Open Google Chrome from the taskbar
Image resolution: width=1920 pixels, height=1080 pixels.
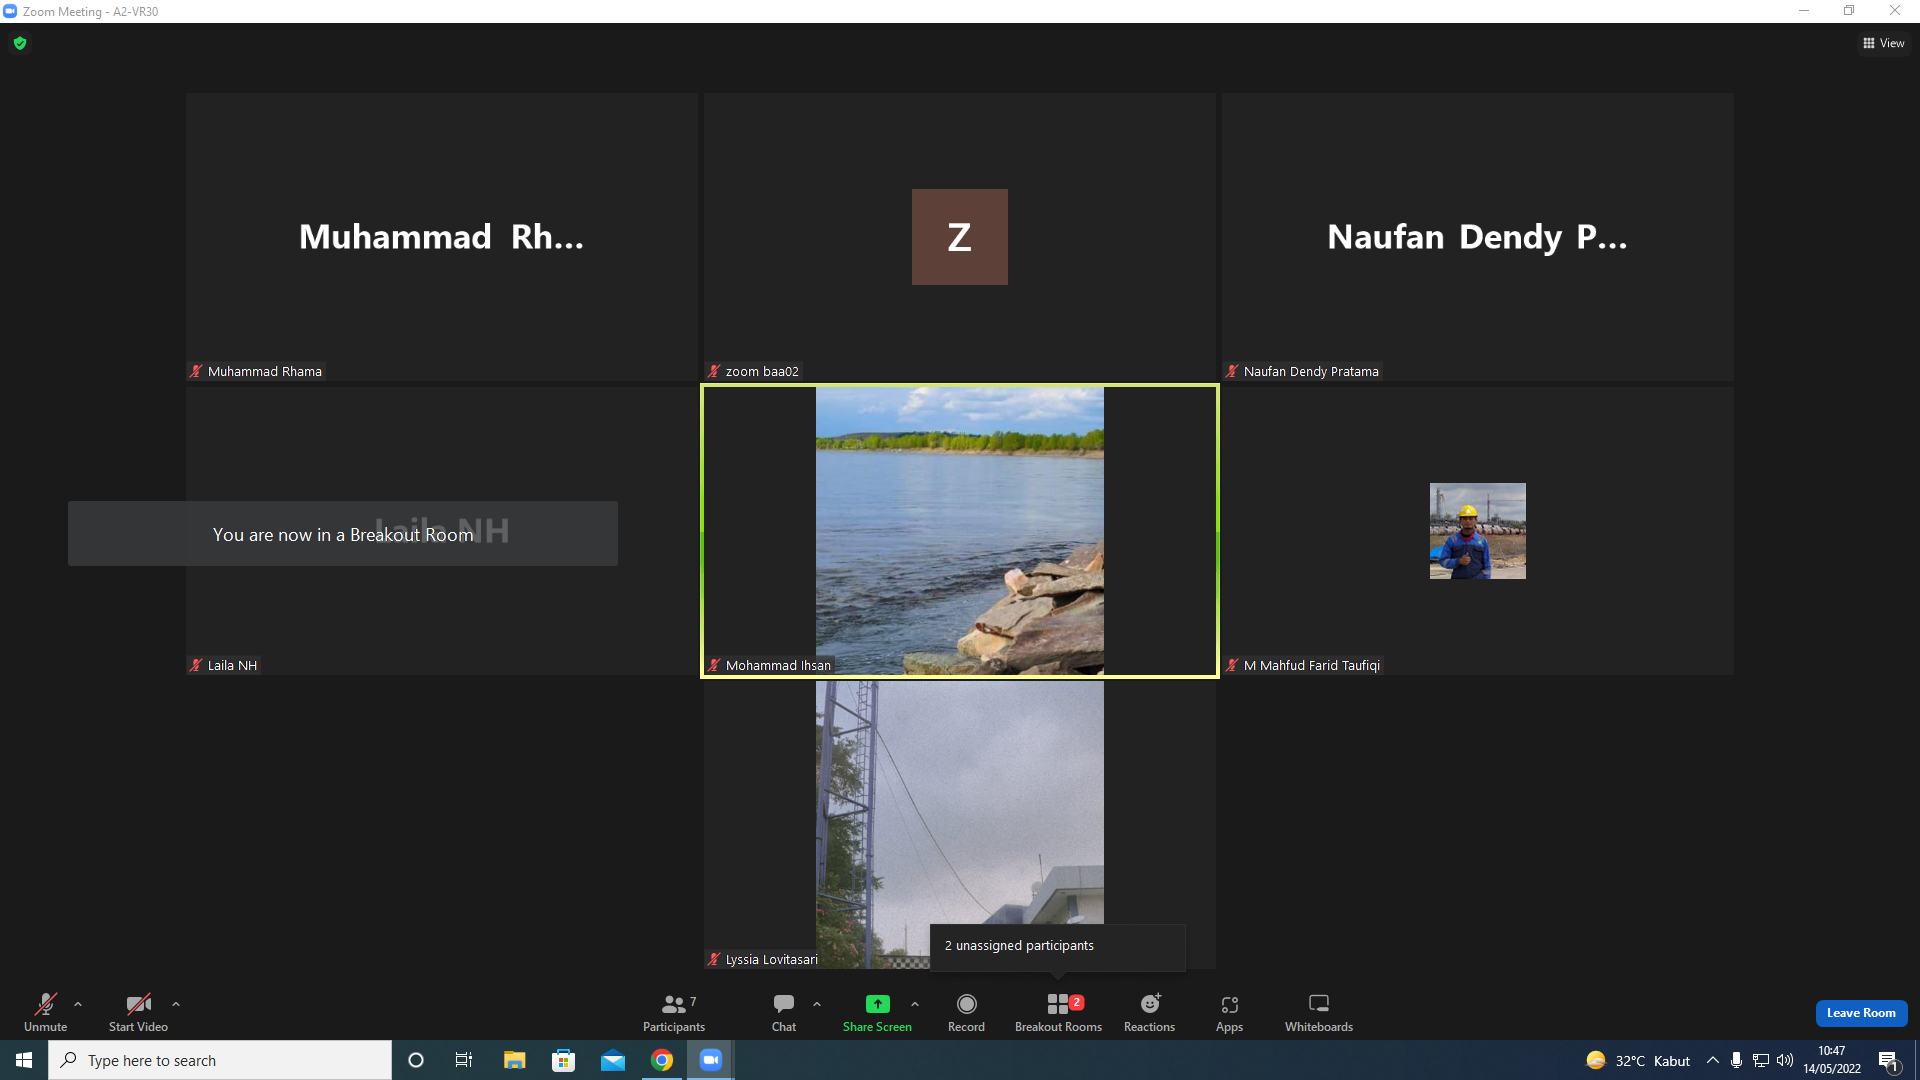pos(662,1060)
